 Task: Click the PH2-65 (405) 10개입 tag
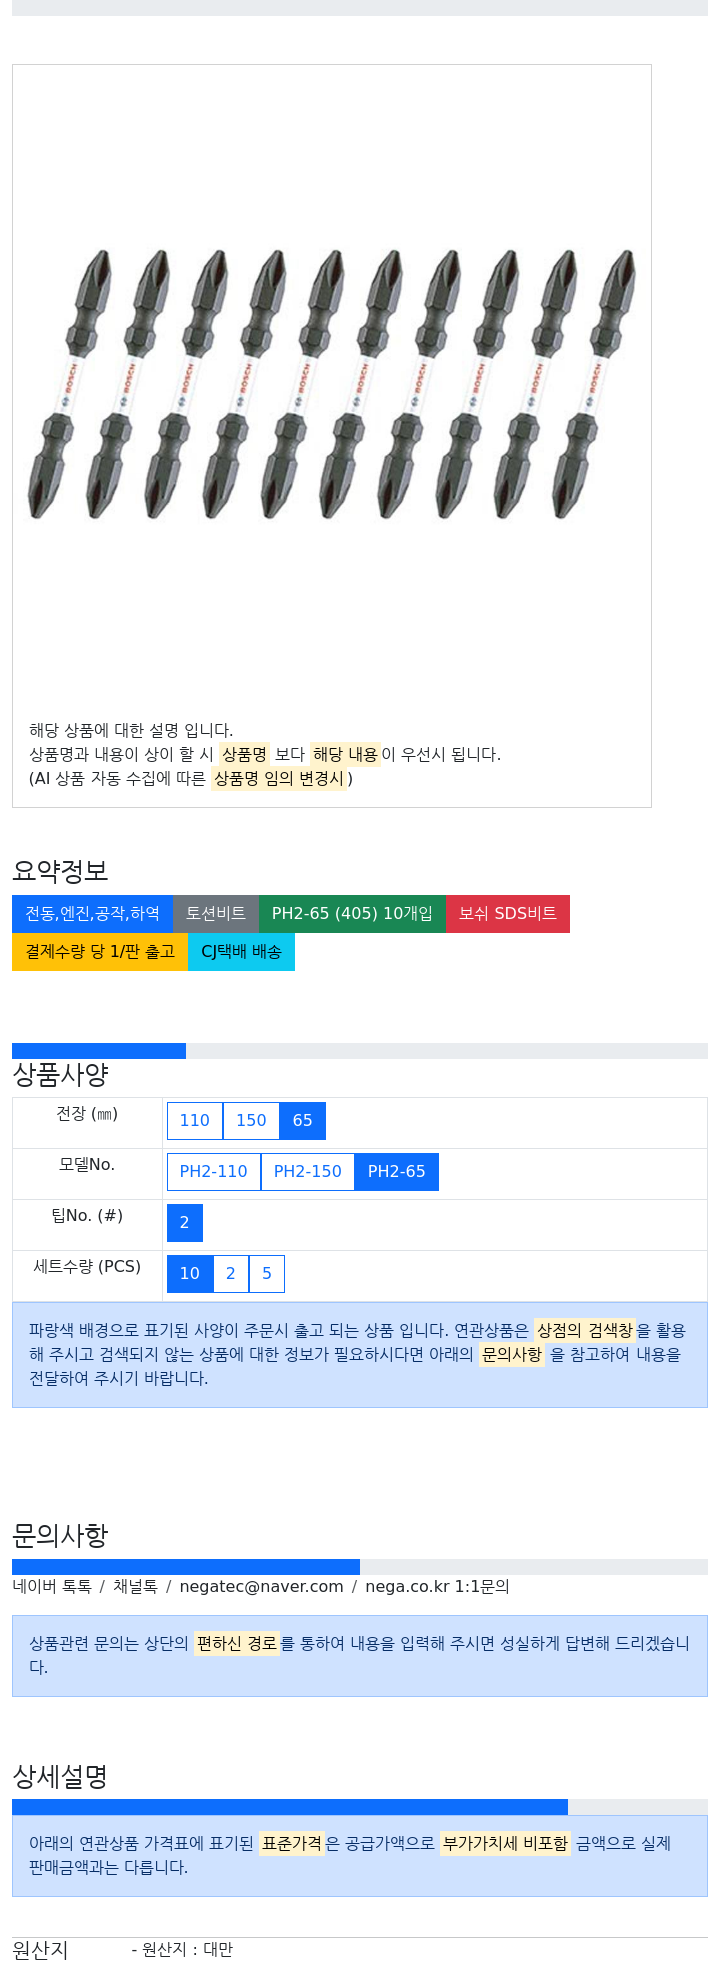tap(352, 914)
